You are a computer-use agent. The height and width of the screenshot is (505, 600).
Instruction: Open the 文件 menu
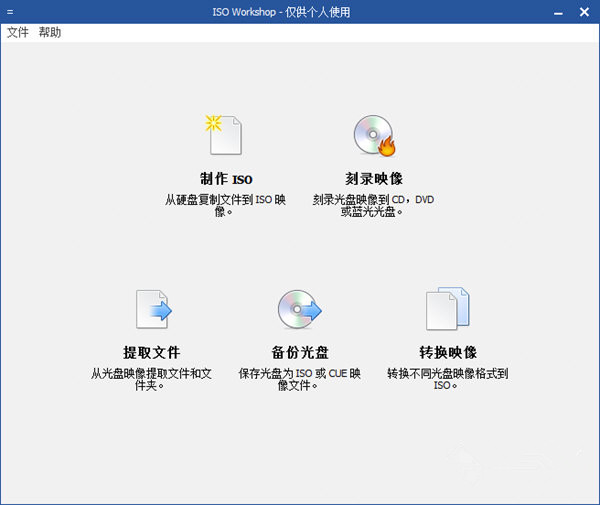point(18,33)
